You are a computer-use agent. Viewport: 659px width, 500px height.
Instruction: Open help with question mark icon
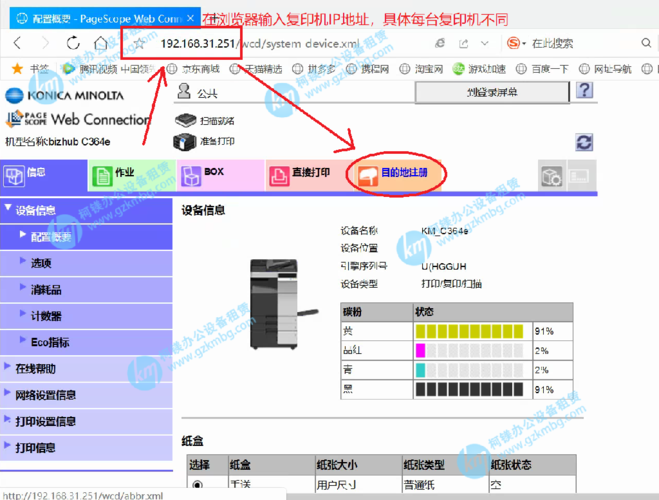584,90
